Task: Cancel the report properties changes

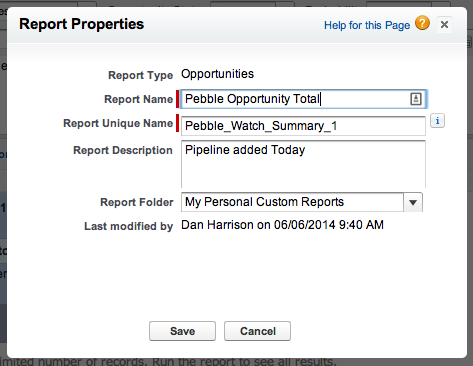Action: pos(257,331)
